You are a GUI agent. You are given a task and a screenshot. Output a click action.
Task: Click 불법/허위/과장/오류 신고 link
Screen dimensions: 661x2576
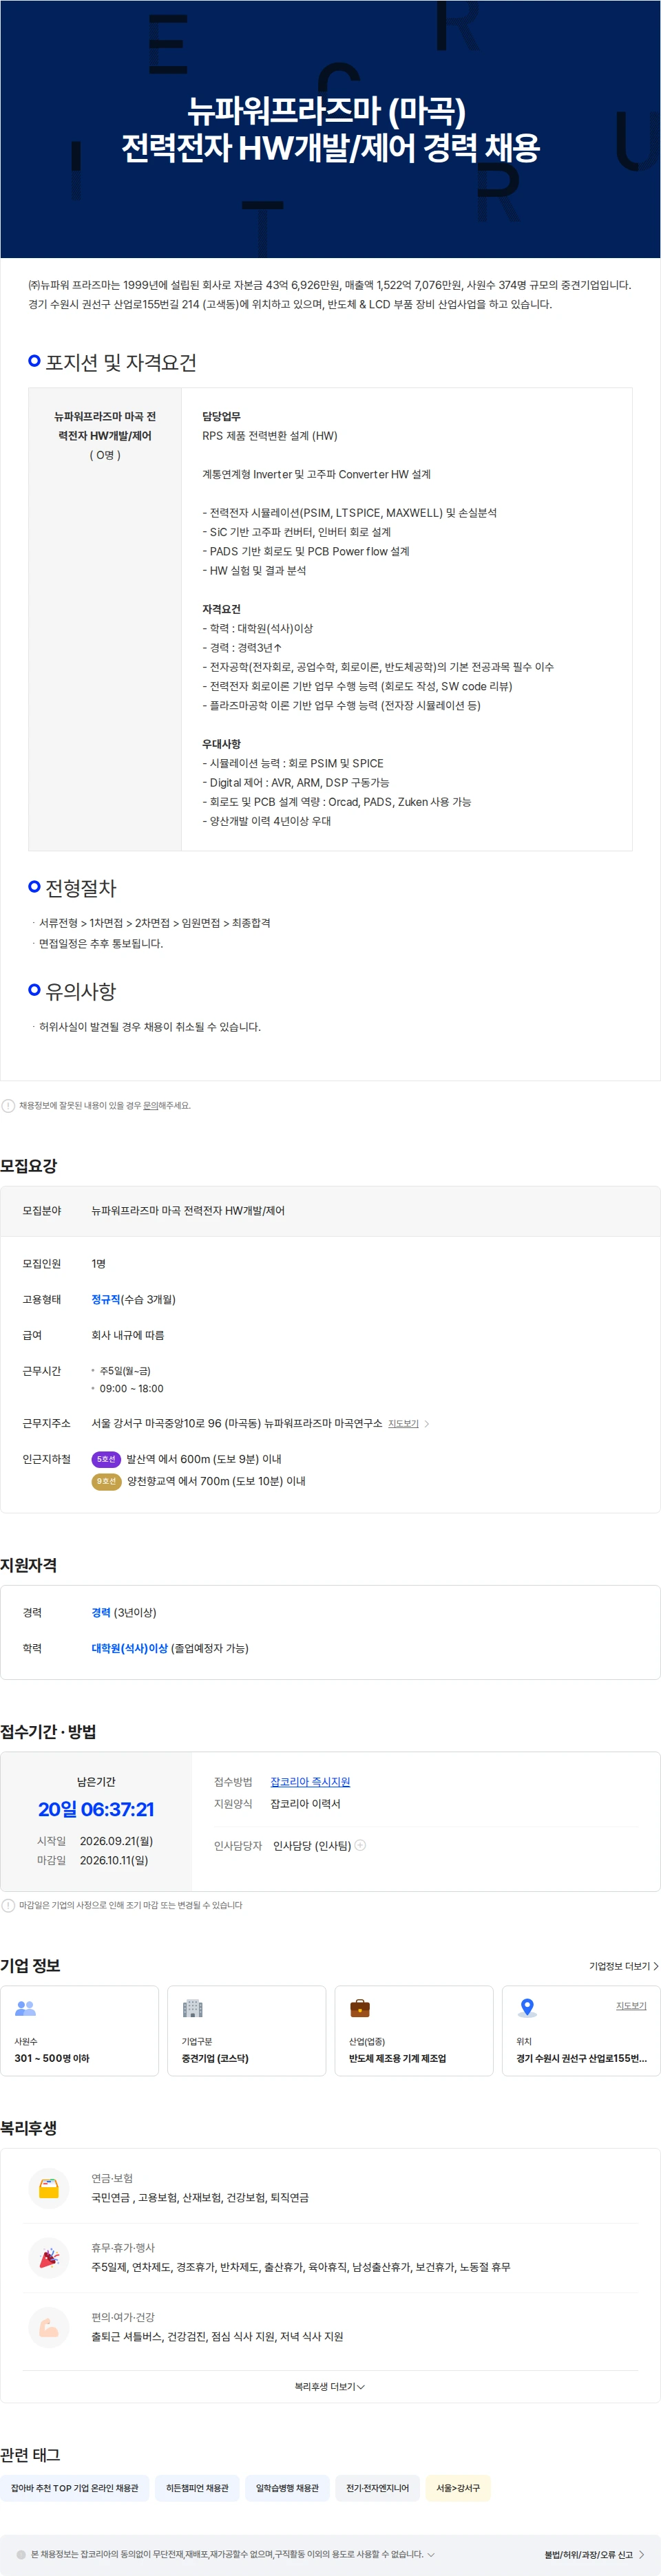(x=588, y=2554)
